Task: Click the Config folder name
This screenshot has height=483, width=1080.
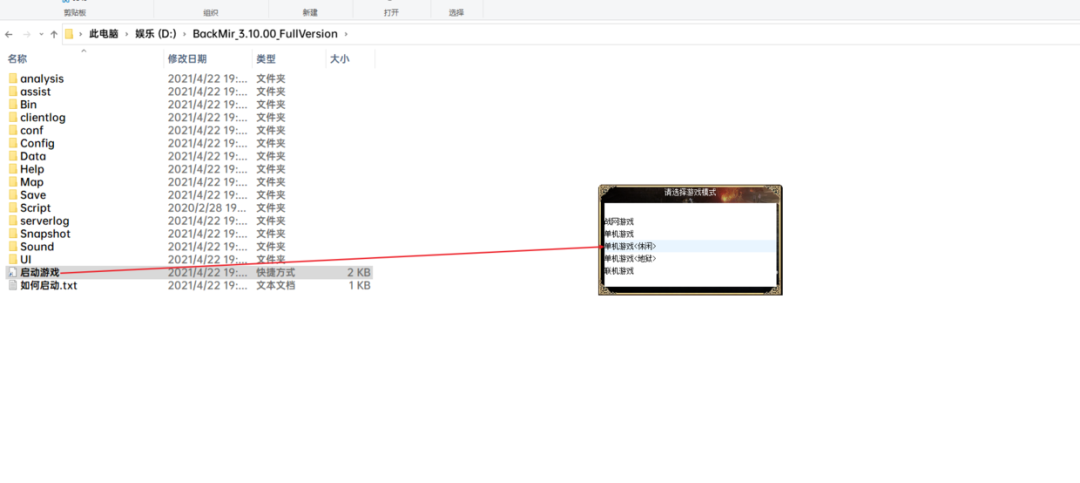Action: click(x=37, y=143)
